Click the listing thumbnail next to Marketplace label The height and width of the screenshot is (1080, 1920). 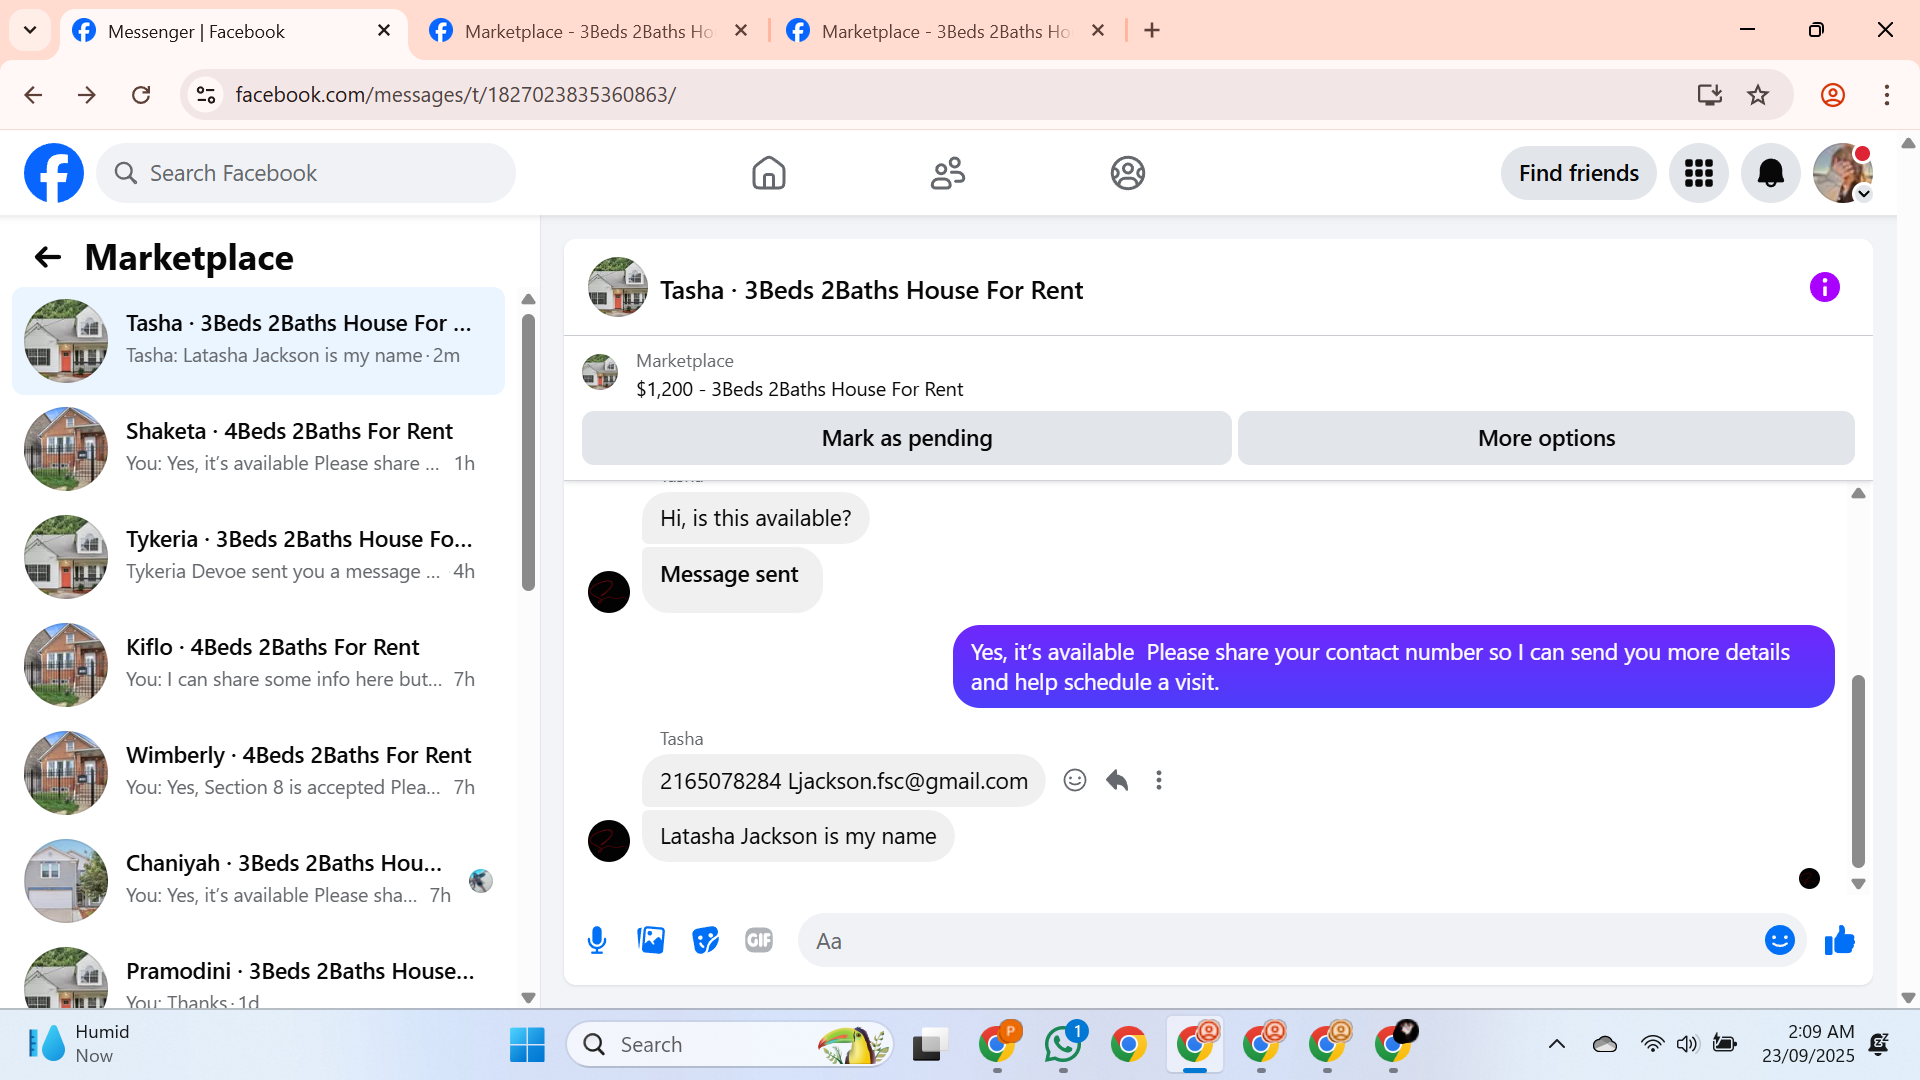click(x=600, y=372)
